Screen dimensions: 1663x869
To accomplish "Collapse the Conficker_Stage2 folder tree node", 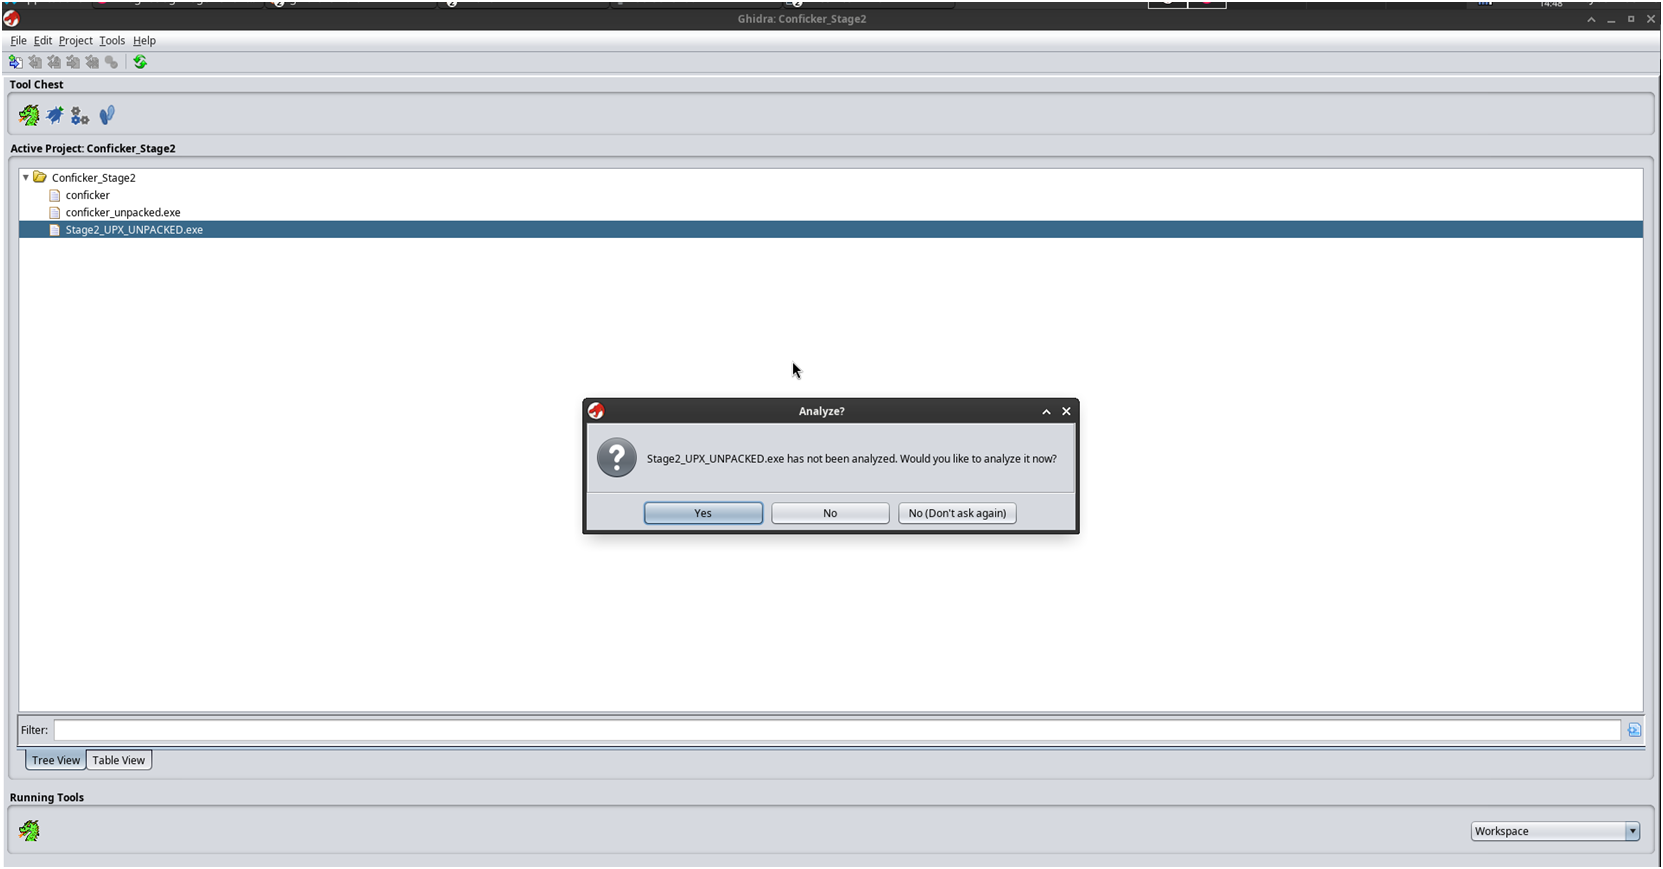I will 26,177.
